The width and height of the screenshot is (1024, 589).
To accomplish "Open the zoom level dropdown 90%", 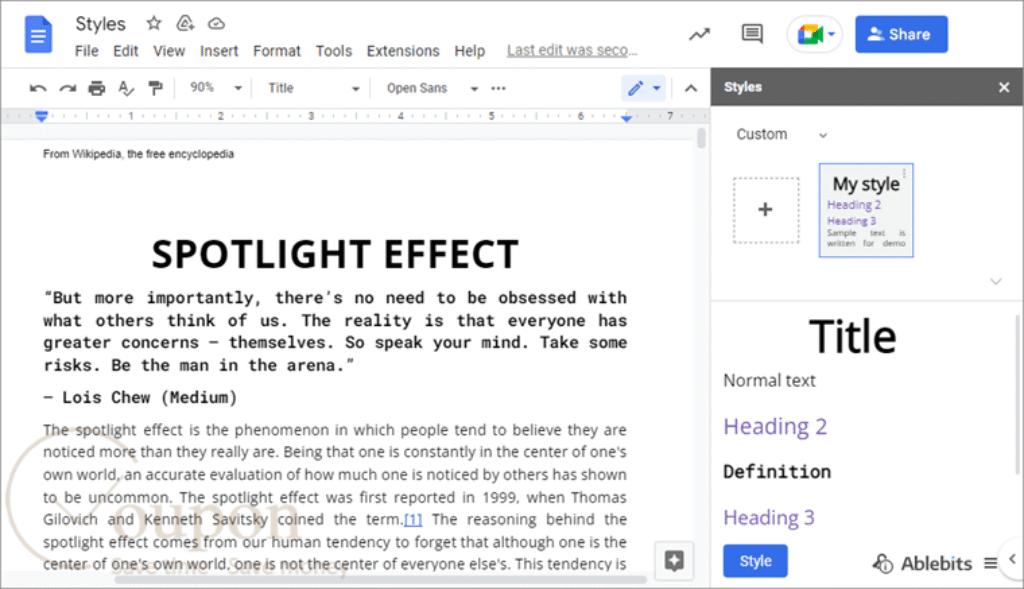I will [x=216, y=88].
